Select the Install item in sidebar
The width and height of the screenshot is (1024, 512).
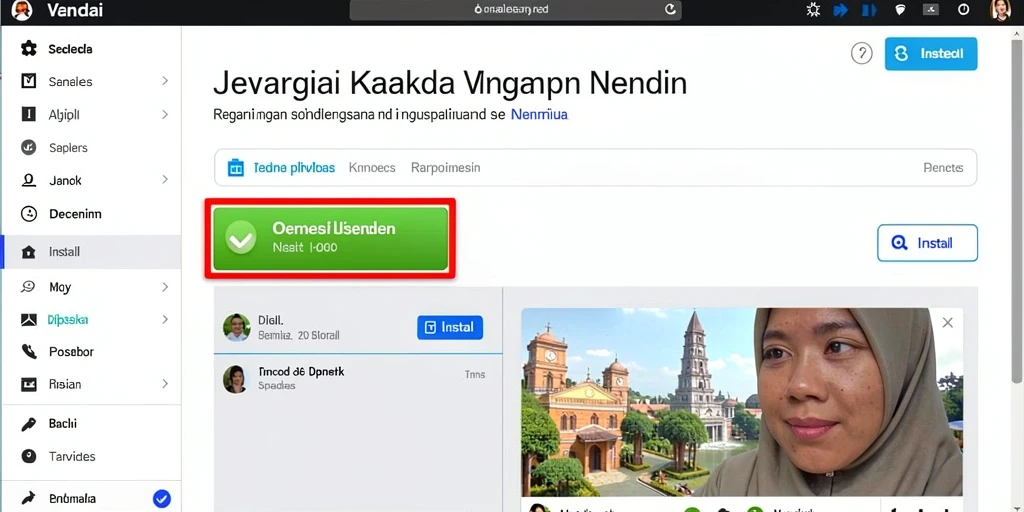(91, 252)
